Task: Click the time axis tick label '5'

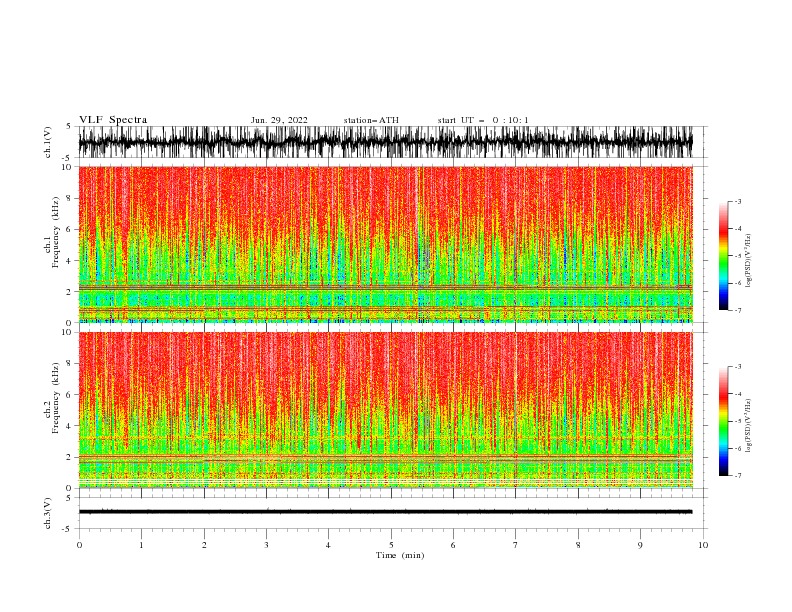Action: pos(391,545)
